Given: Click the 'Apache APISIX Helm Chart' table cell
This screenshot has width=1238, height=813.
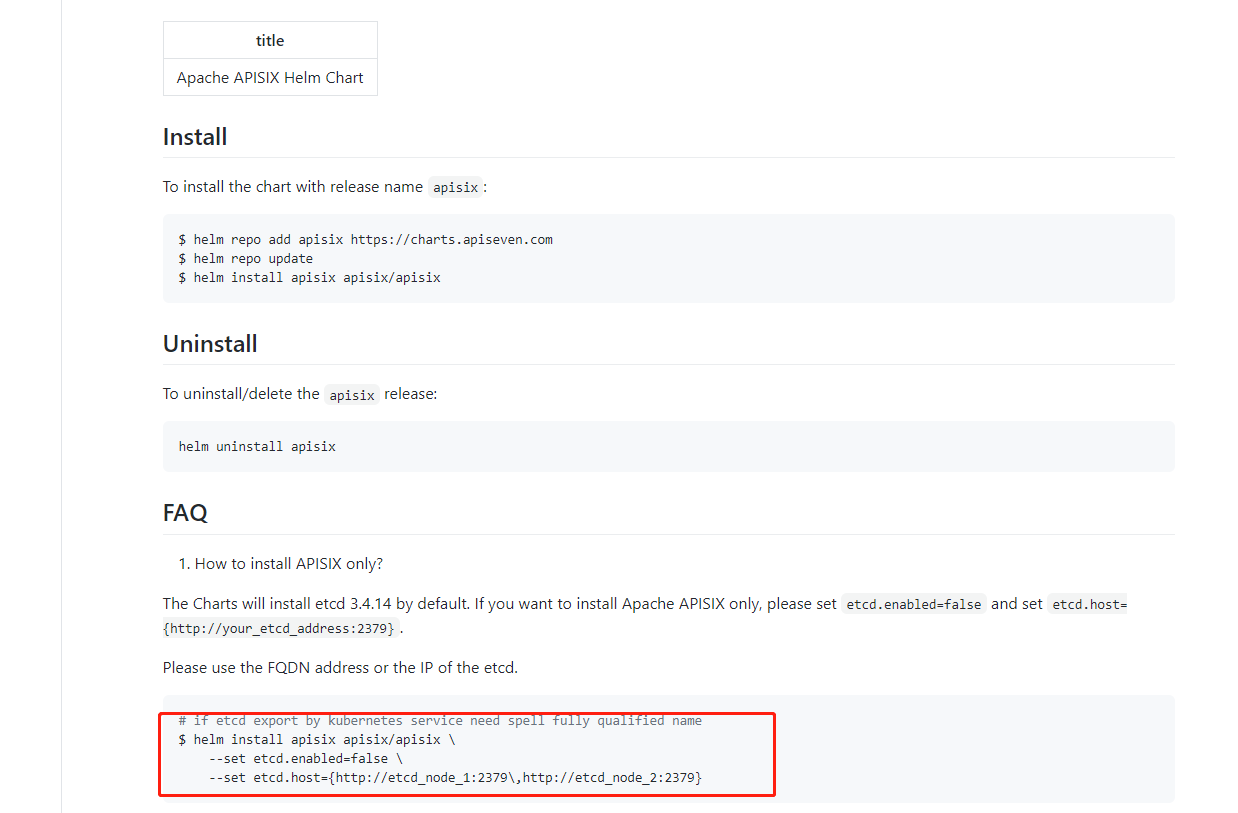Looking at the screenshot, I should pyautogui.click(x=270, y=77).
